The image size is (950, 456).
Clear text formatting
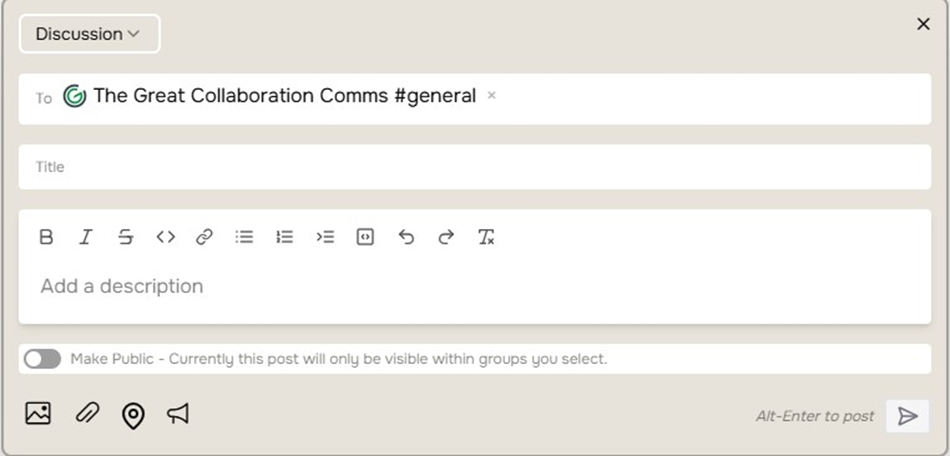coord(486,237)
